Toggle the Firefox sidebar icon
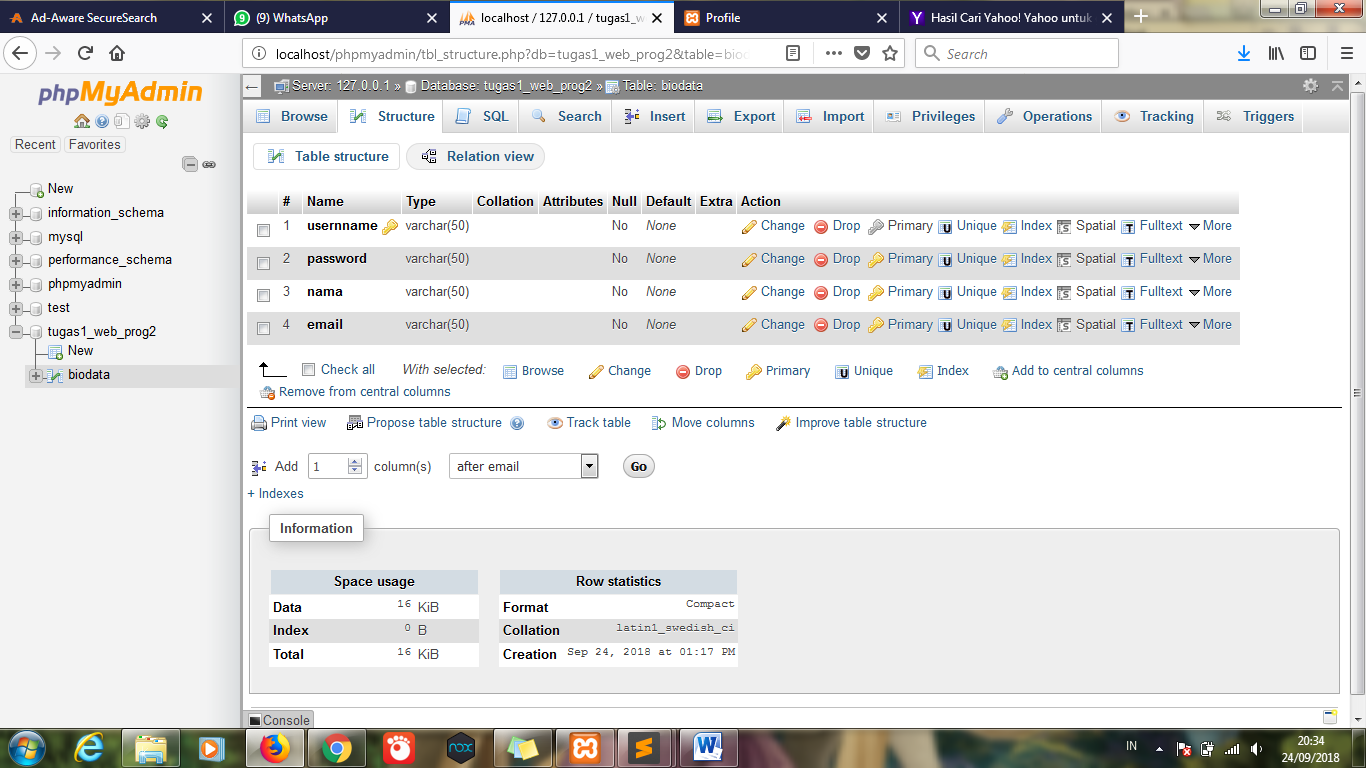Image resolution: width=1366 pixels, height=768 pixels. click(x=1308, y=54)
